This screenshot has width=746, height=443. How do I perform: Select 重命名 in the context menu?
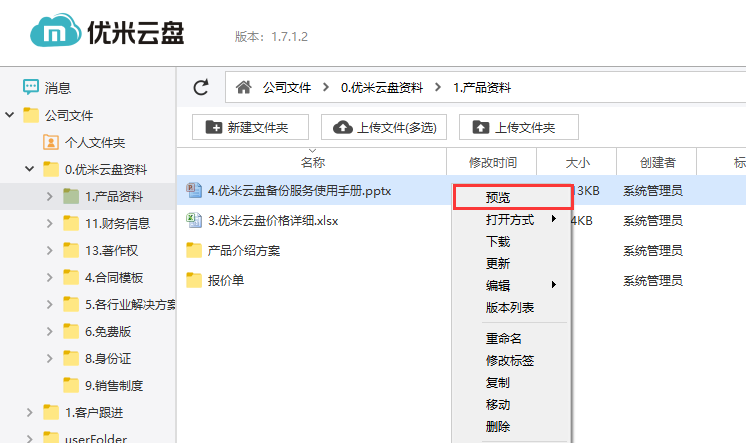point(504,339)
